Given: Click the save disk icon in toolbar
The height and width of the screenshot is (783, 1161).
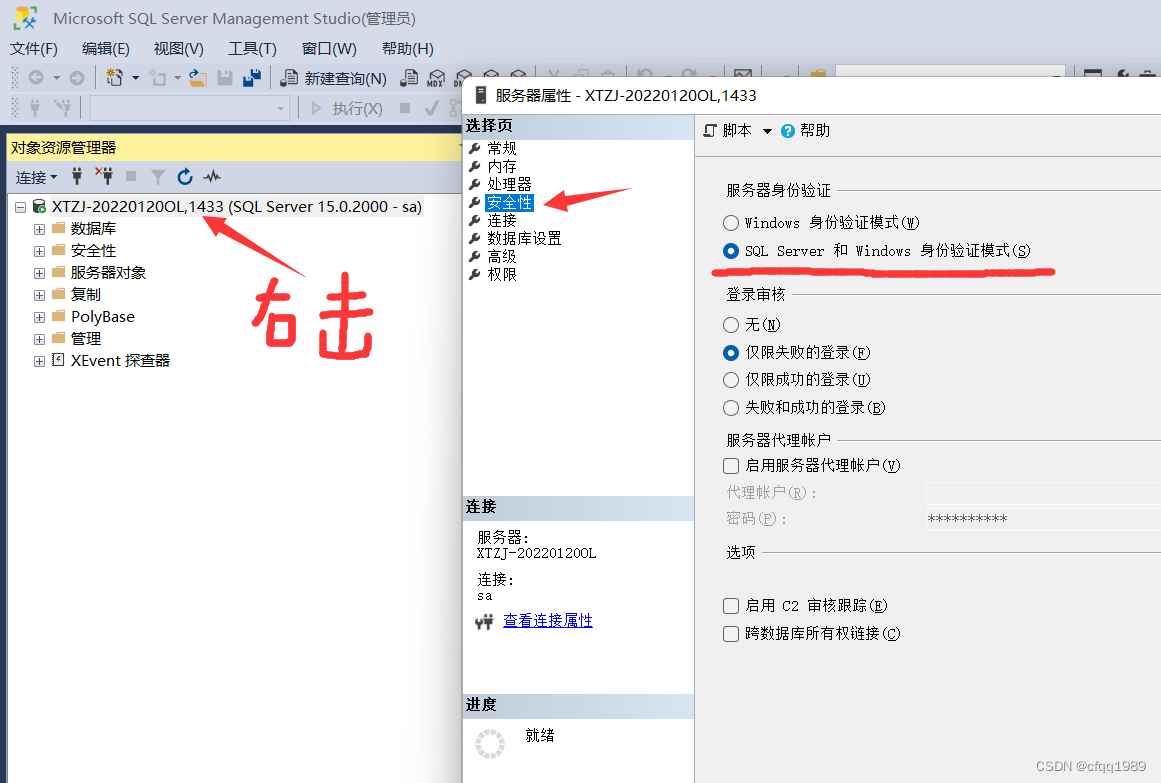Looking at the screenshot, I should coord(225,77).
